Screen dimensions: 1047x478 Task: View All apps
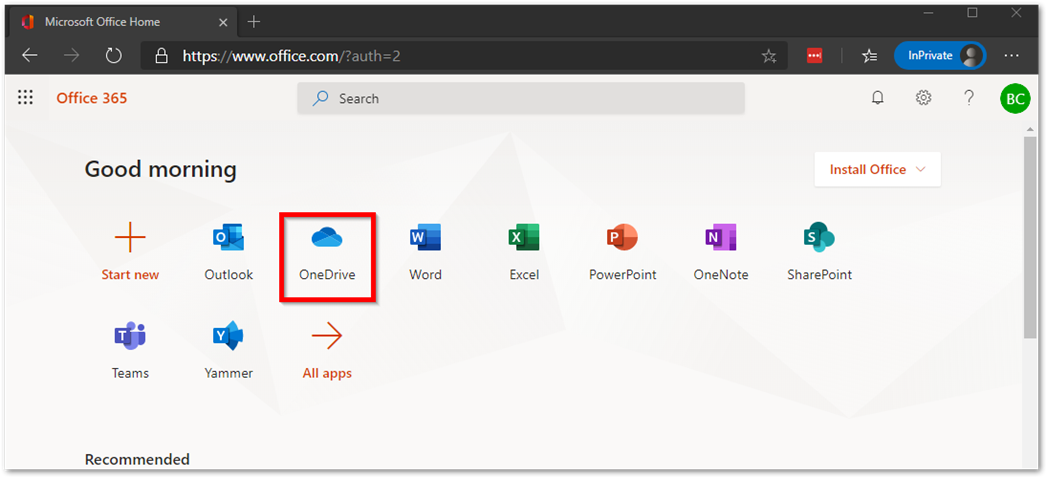pyautogui.click(x=327, y=351)
